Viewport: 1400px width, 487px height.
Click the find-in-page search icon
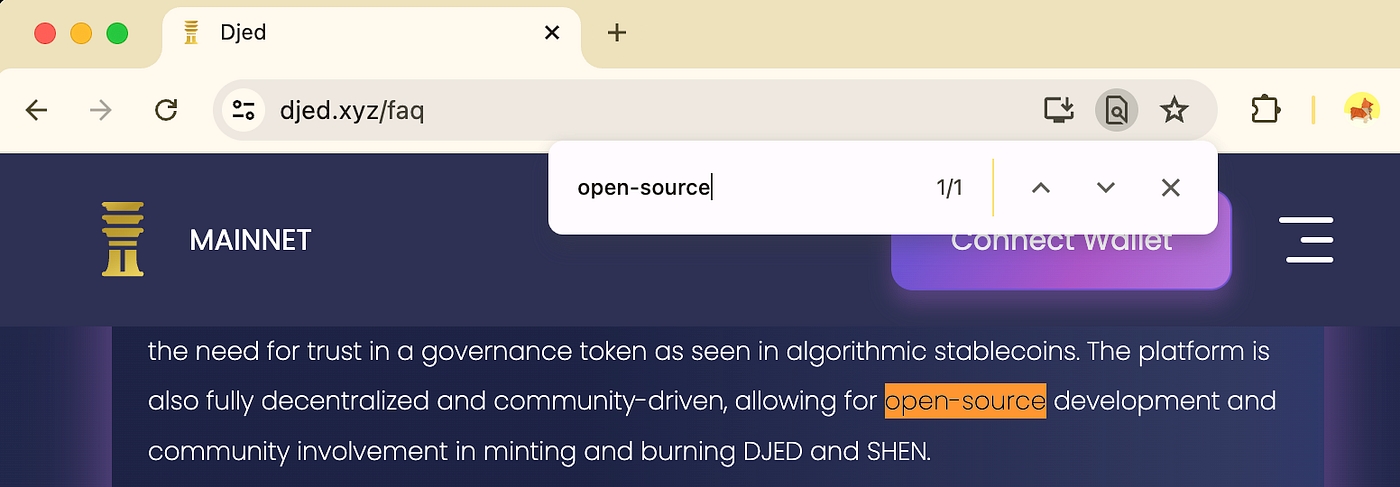tap(1116, 110)
